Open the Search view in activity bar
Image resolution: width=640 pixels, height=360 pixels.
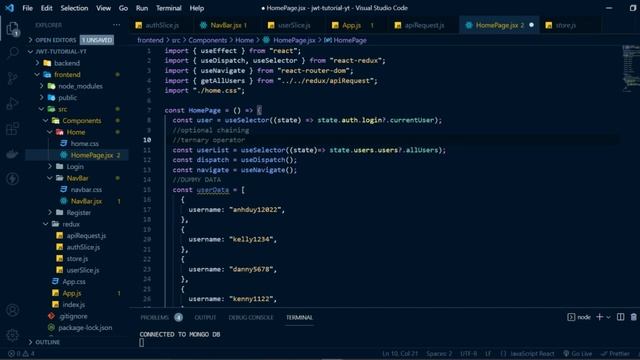click(13, 53)
